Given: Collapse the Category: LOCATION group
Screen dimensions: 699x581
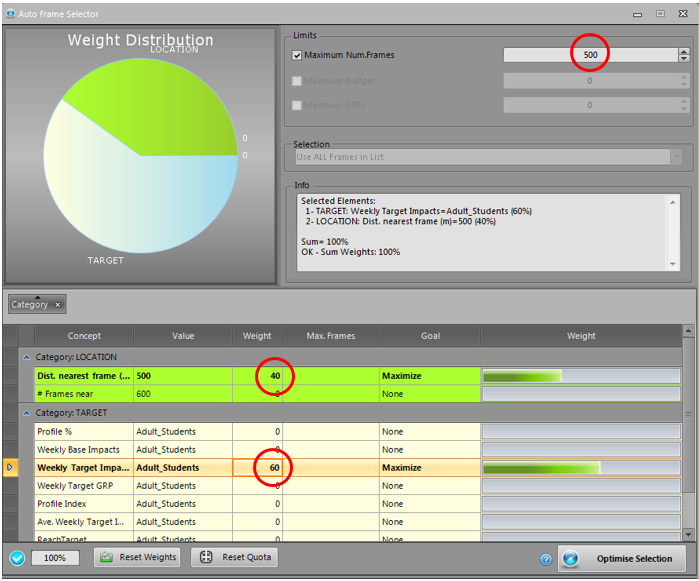Looking at the screenshot, I should click(x=25, y=357).
